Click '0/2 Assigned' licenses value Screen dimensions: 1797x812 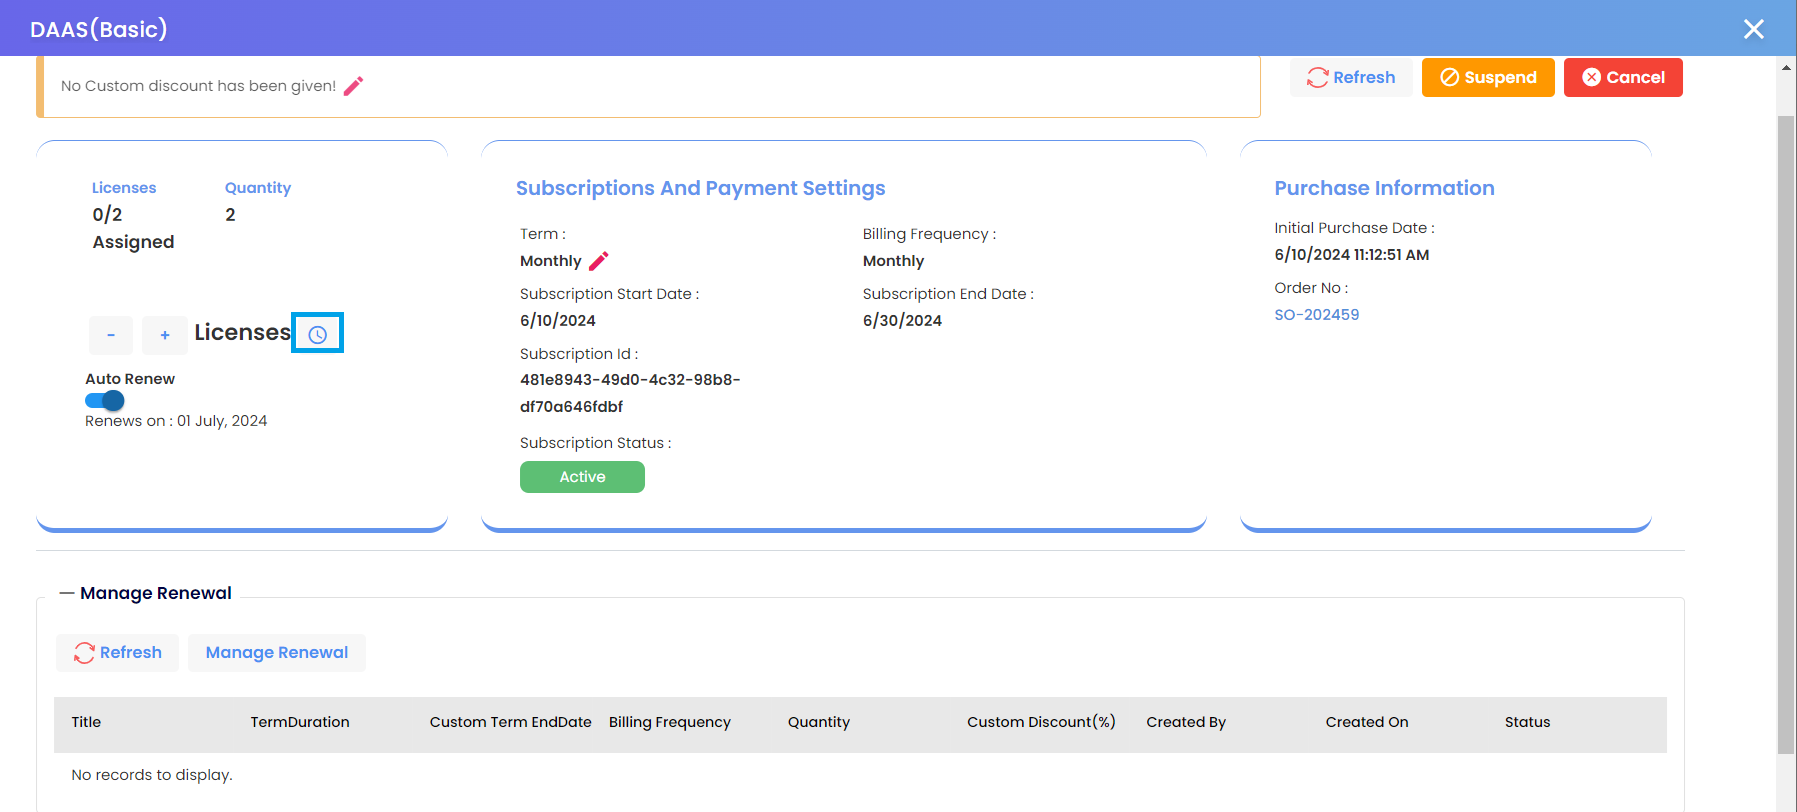point(133,228)
